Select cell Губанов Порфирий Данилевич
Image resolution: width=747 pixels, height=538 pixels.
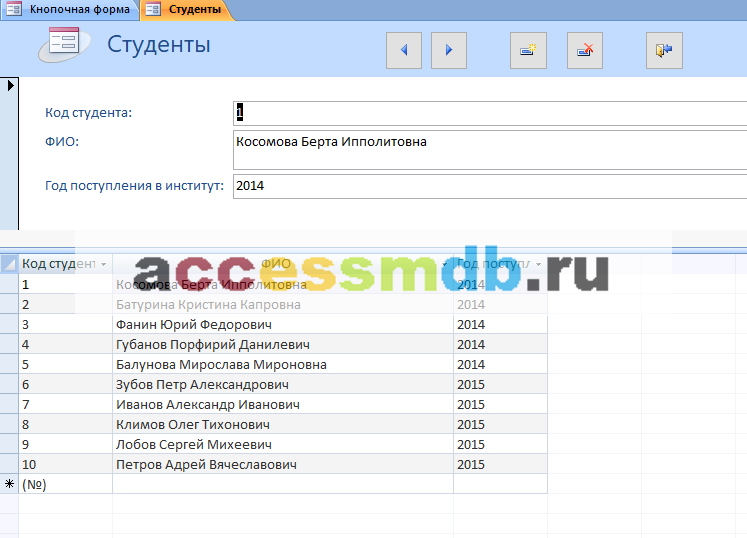pyautogui.click(x=283, y=345)
